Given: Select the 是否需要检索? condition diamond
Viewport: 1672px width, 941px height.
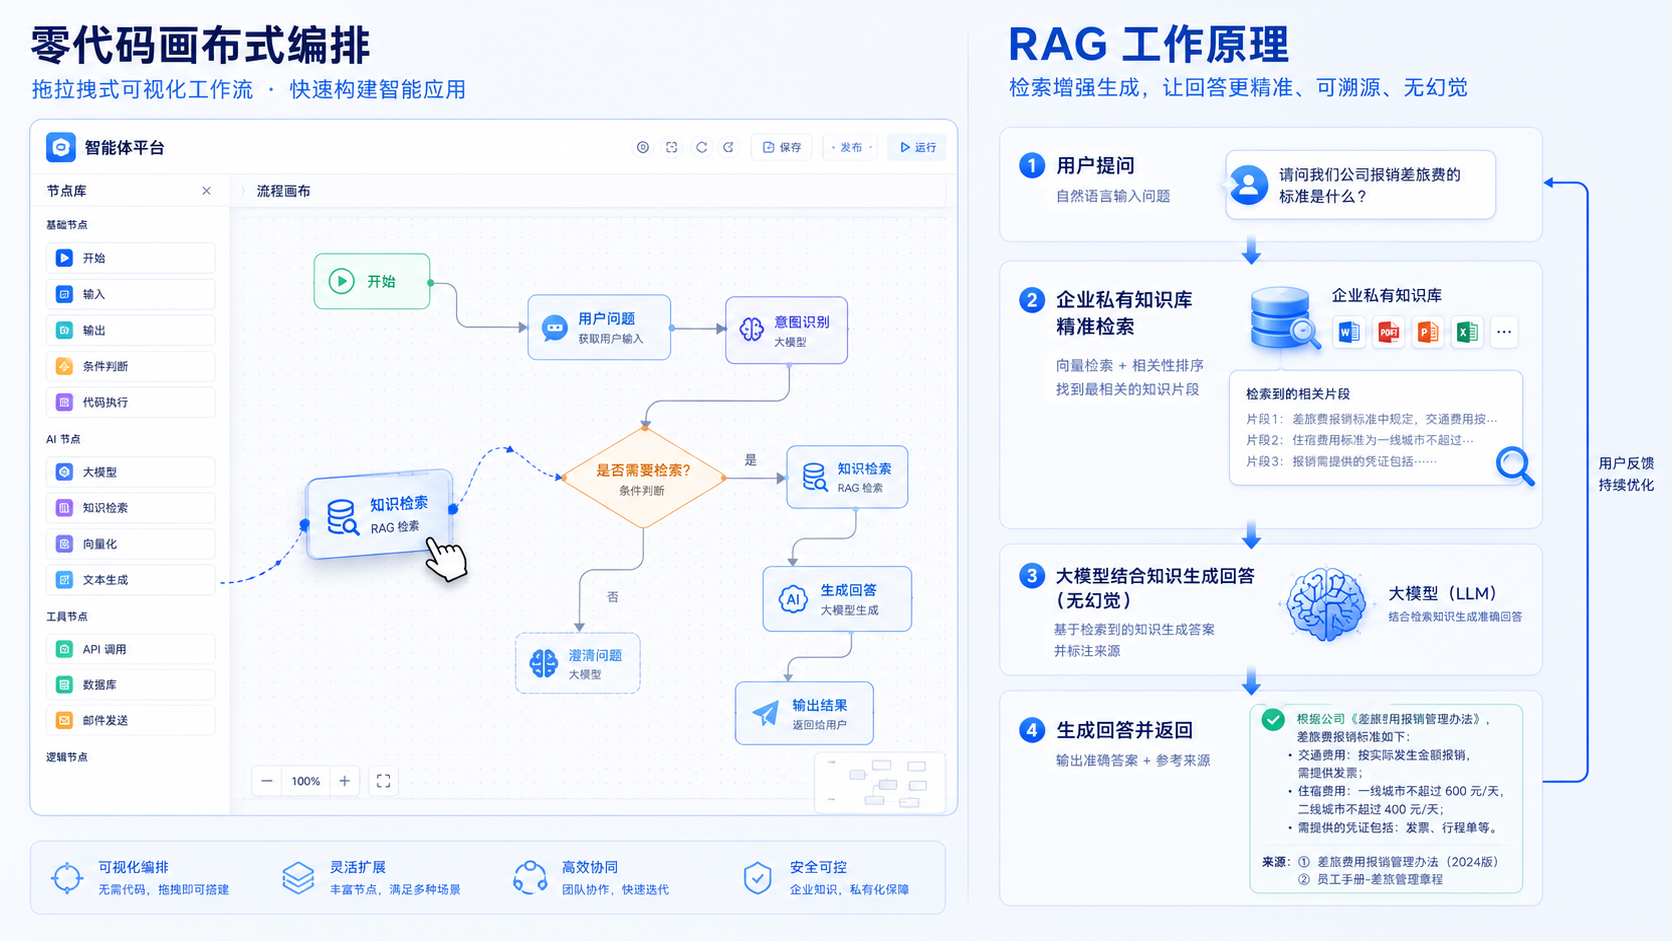Looking at the screenshot, I should (x=644, y=478).
